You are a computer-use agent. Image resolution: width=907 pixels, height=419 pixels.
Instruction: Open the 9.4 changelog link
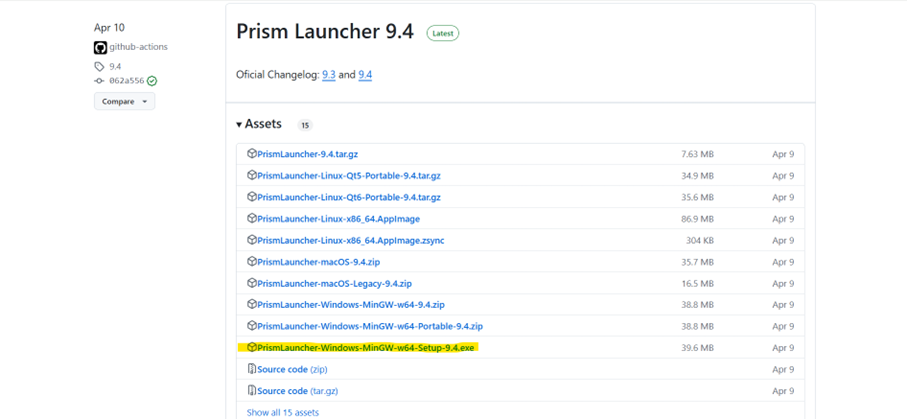click(365, 75)
